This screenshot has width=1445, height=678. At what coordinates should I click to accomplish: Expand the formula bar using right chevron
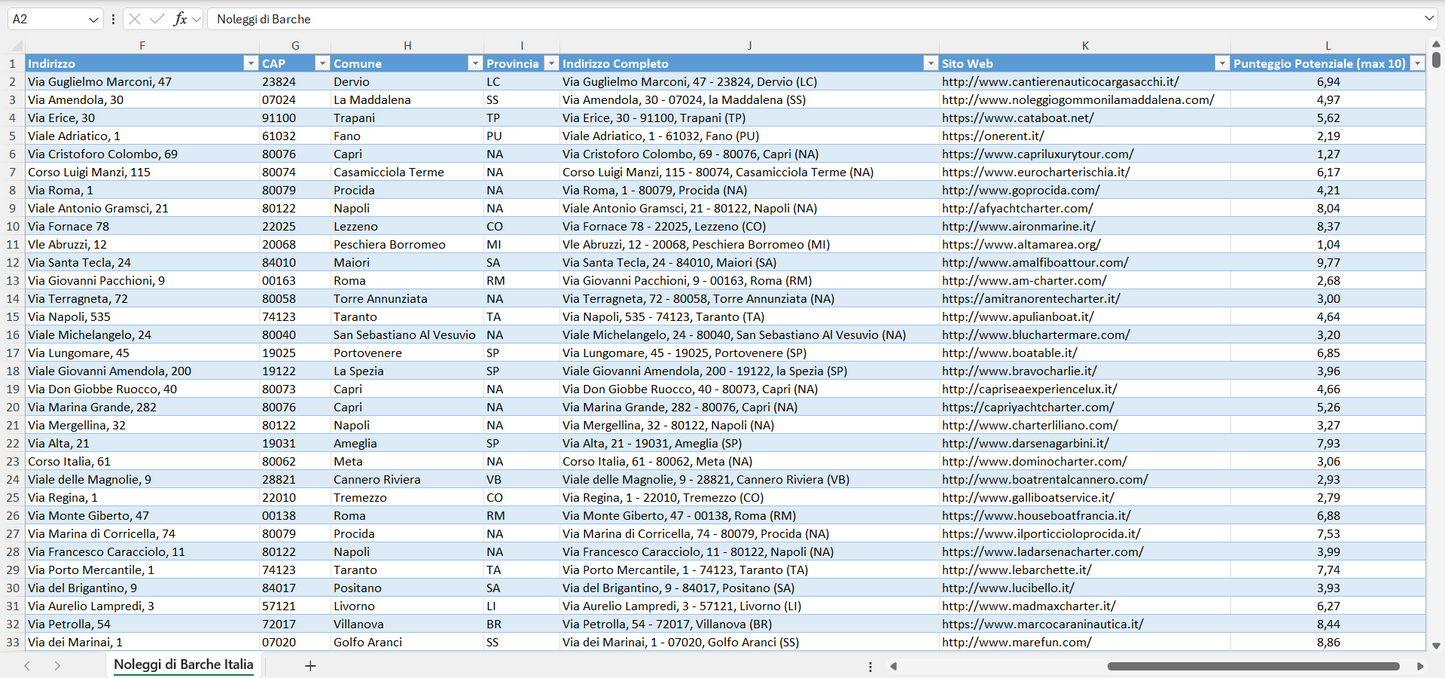point(1429,19)
